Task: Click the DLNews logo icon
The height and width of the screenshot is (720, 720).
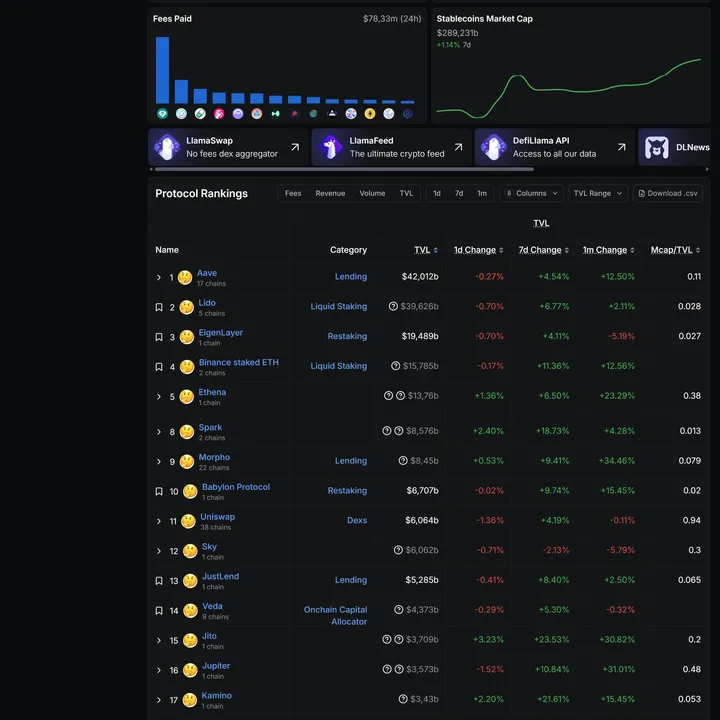Action: click(x=656, y=148)
